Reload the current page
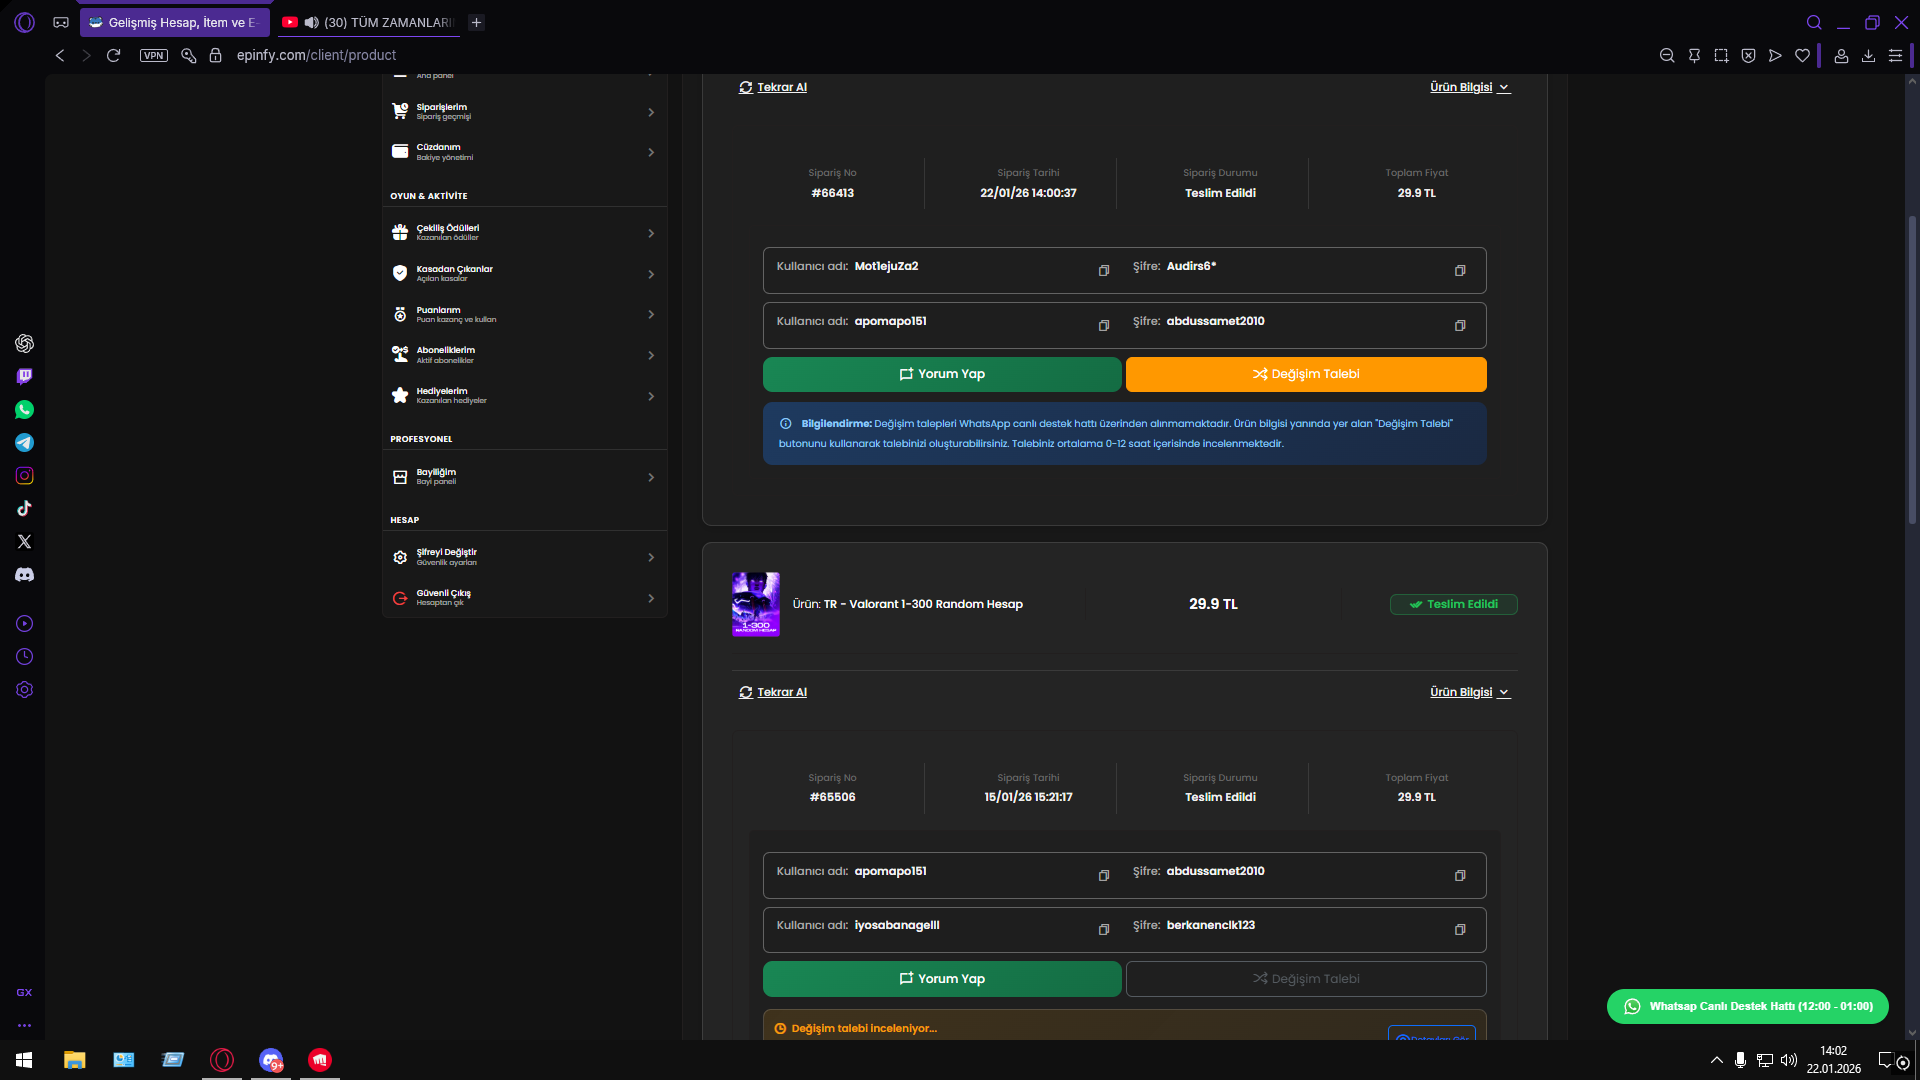This screenshot has width=1920, height=1080. pos(114,56)
